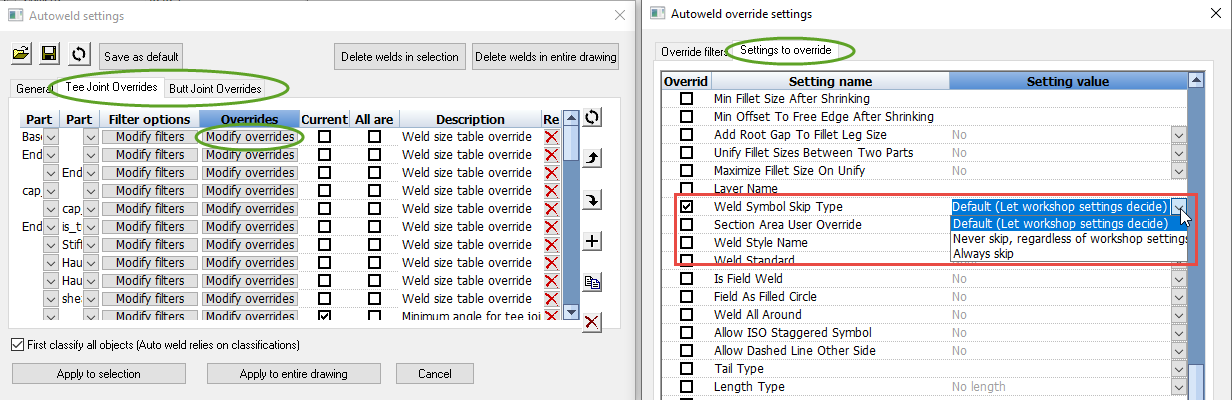Open the Override filters tab

pyautogui.click(x=693, y=51)
